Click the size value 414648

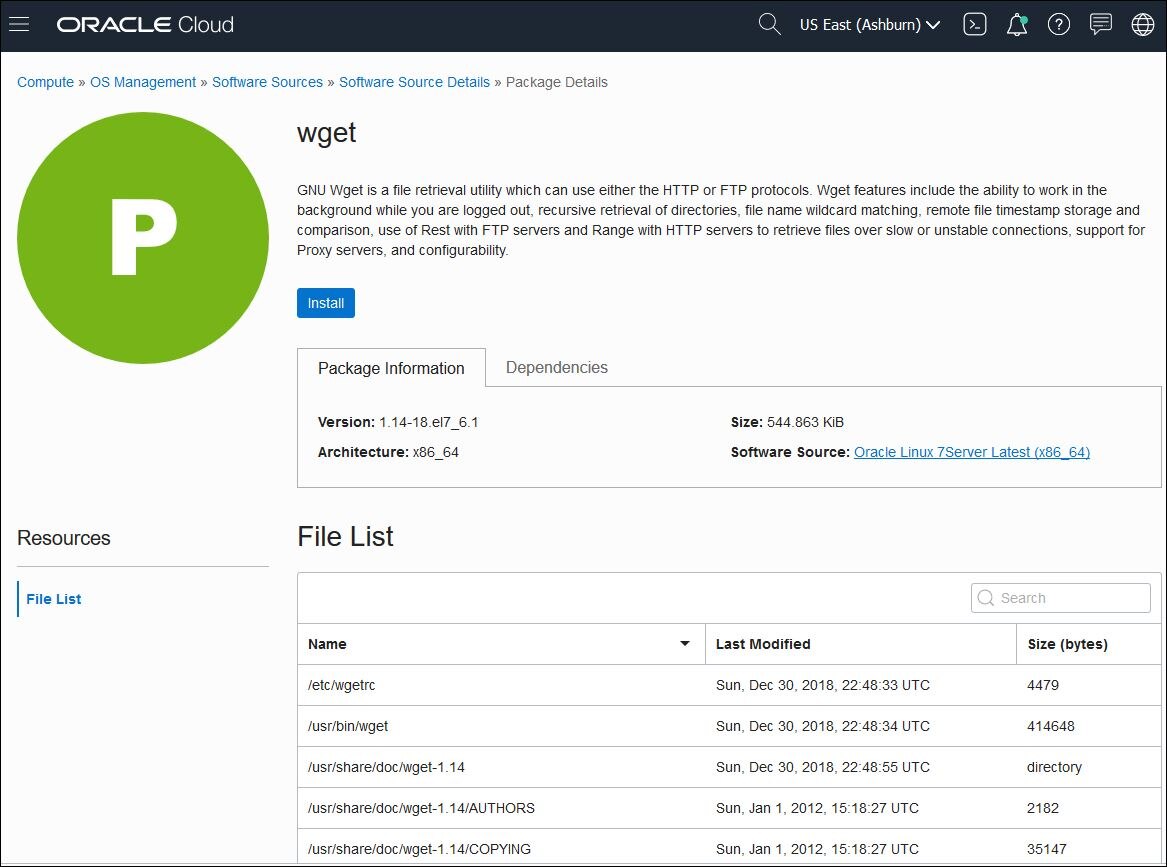pos(1050,726)
